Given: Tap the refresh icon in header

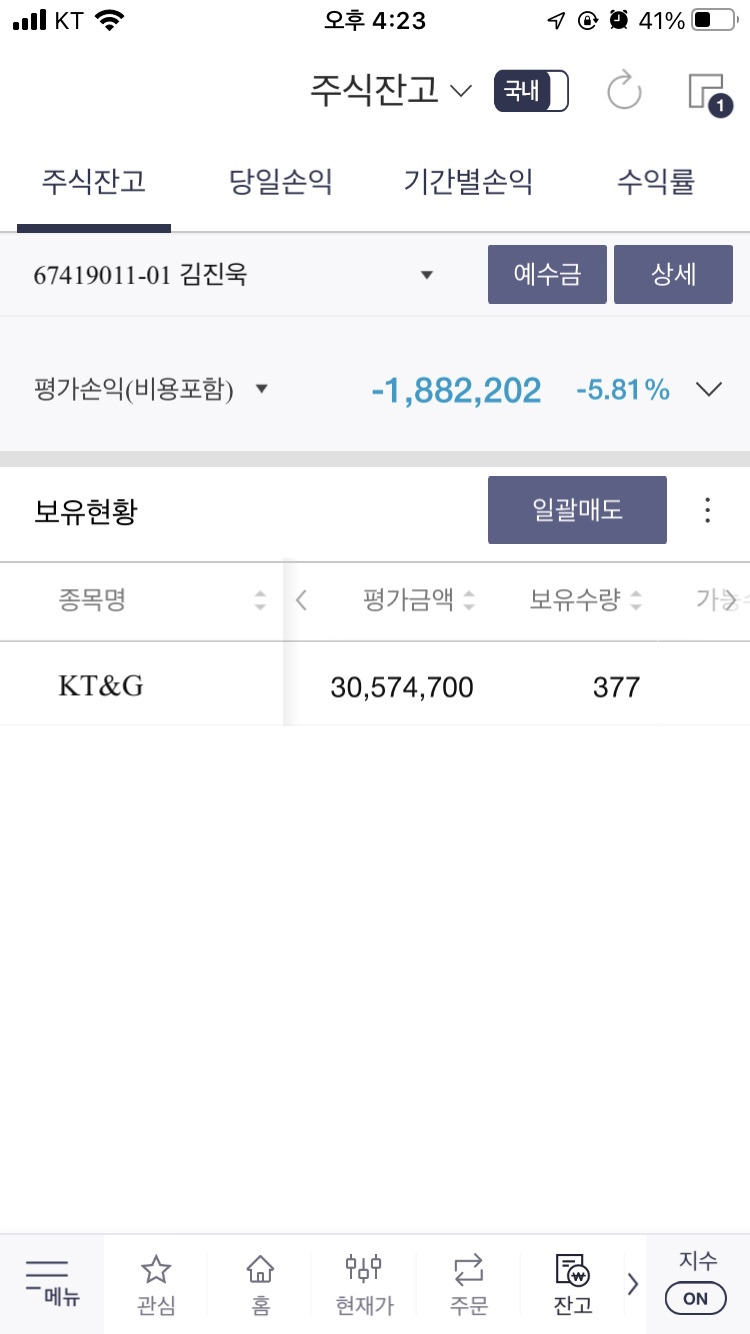Looking at the screenshot, I should click(x=625, y=92).
